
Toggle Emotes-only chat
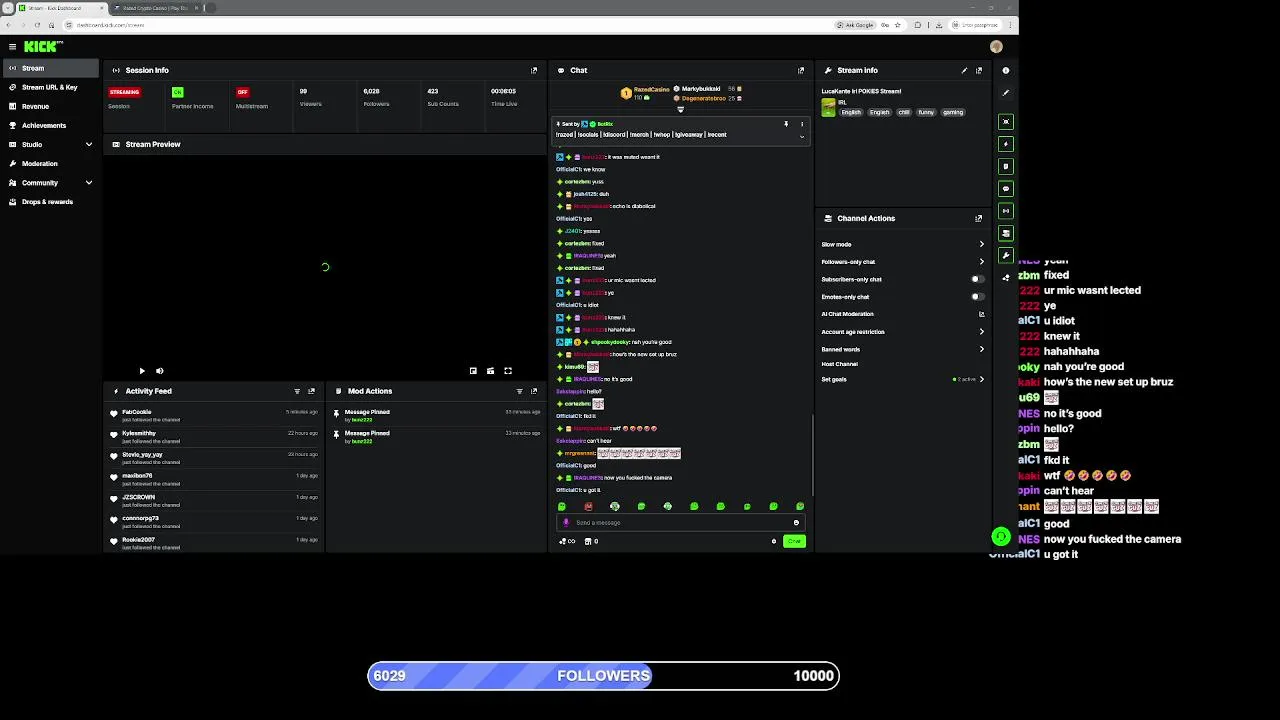click(x=977, y=297)
